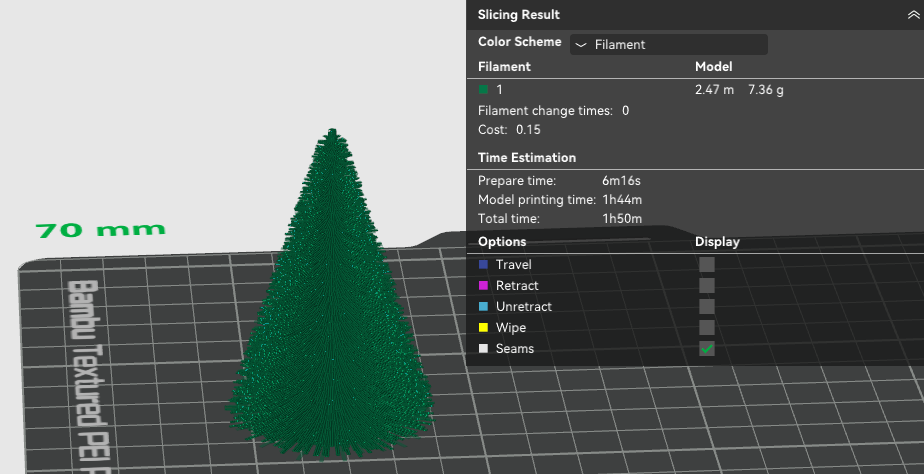Screen dimensions: 924x474
Task: Enable Travel display checkbox
Action: [x=707, y=265]
